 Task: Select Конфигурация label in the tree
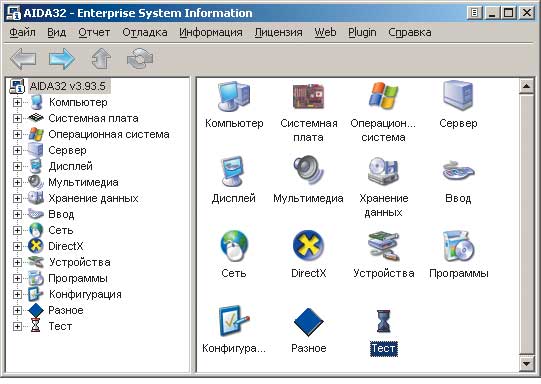pyautogui.click(x=85, y=294)
